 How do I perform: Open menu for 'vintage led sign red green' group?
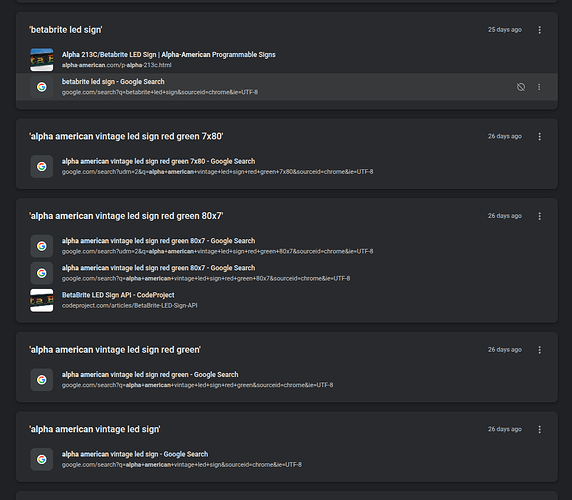tap(540, 350)
